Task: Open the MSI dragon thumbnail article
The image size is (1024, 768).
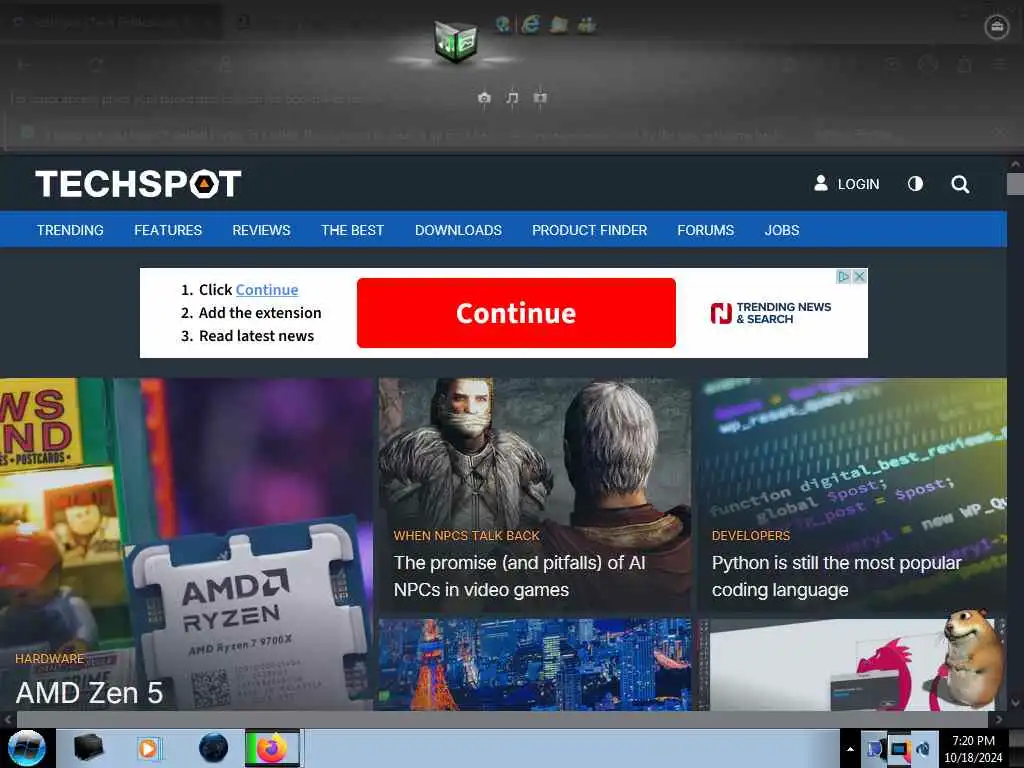Action: [823, 664]
